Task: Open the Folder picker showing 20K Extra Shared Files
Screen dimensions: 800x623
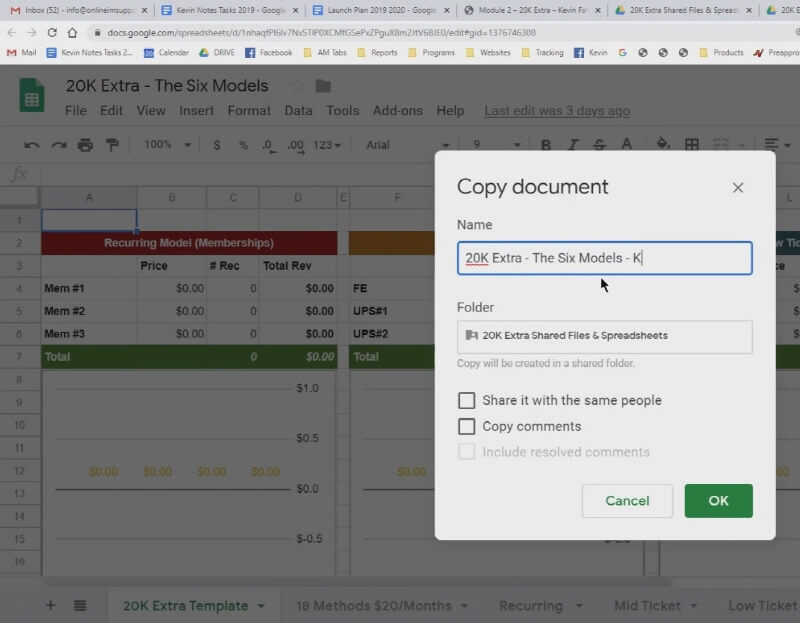Action: (x=605, y=336)
